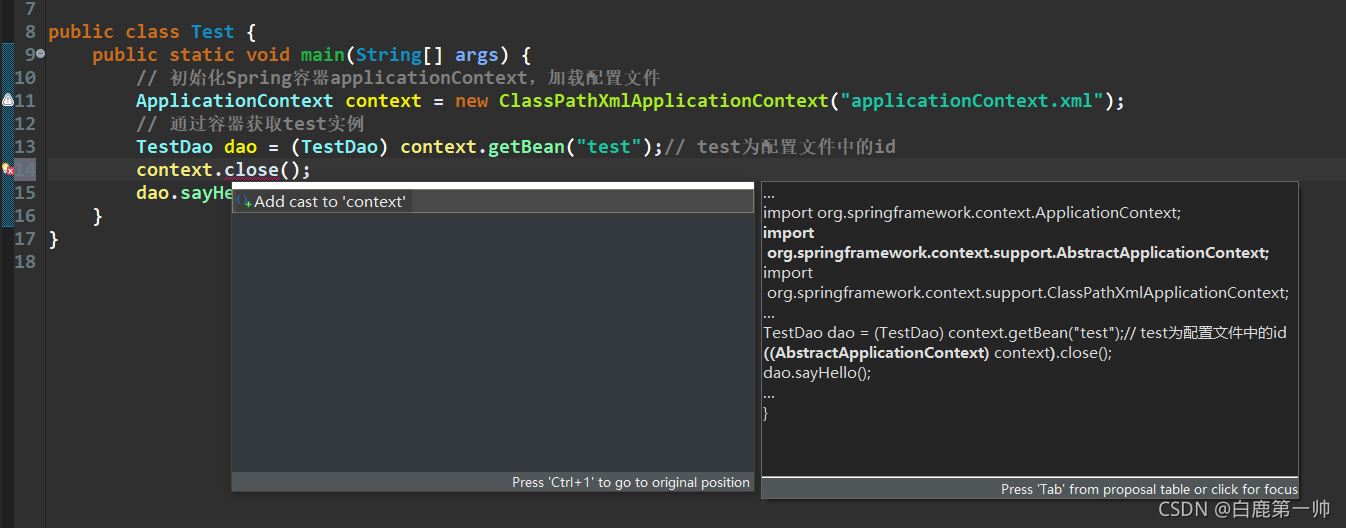Click line number 18 in the gutter
Viewport: 1346px width, 528px height.
pyautogui.click(x=25, y=262)
